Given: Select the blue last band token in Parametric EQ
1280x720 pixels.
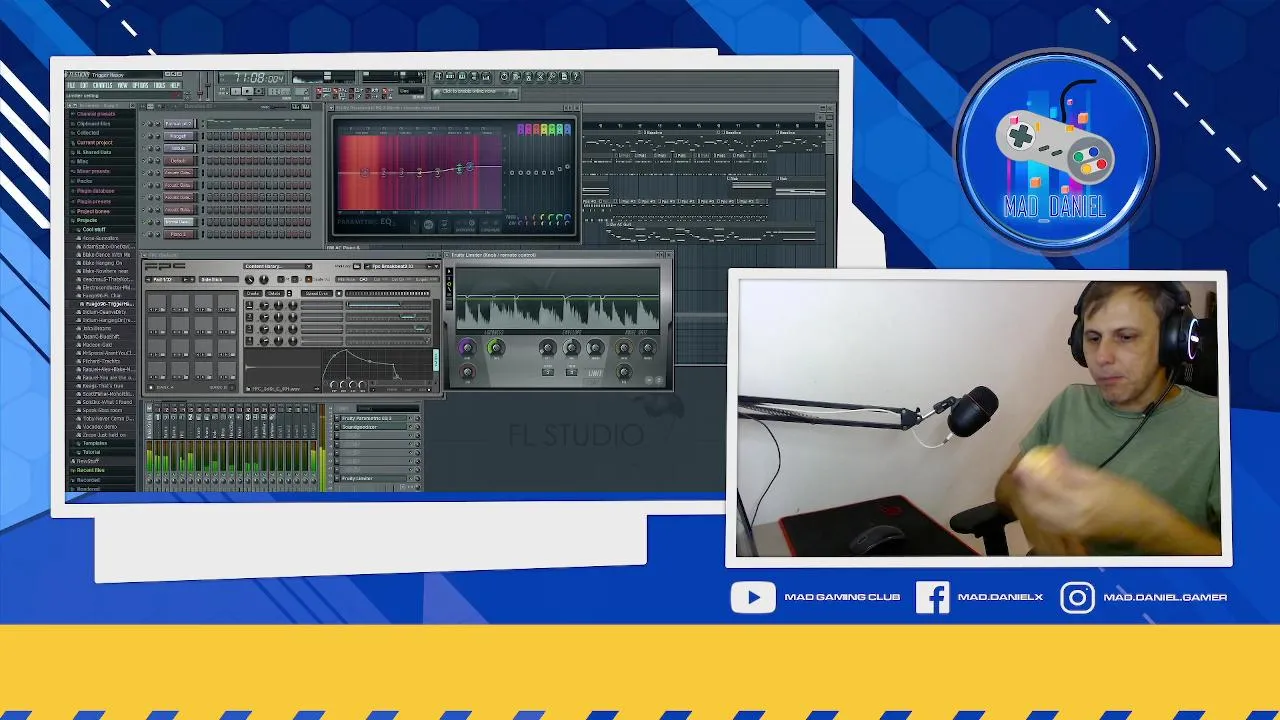Looking at the screenshot, I should pyautogui.click(x=567, y=130).
